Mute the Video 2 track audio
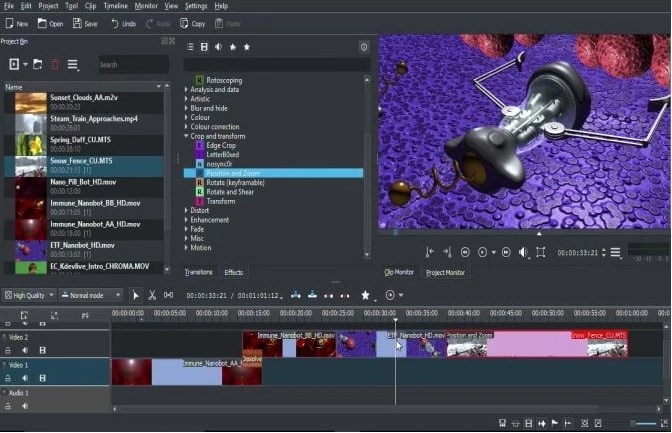The width and height of the screenshot is (672, 433). coord(25,350)
